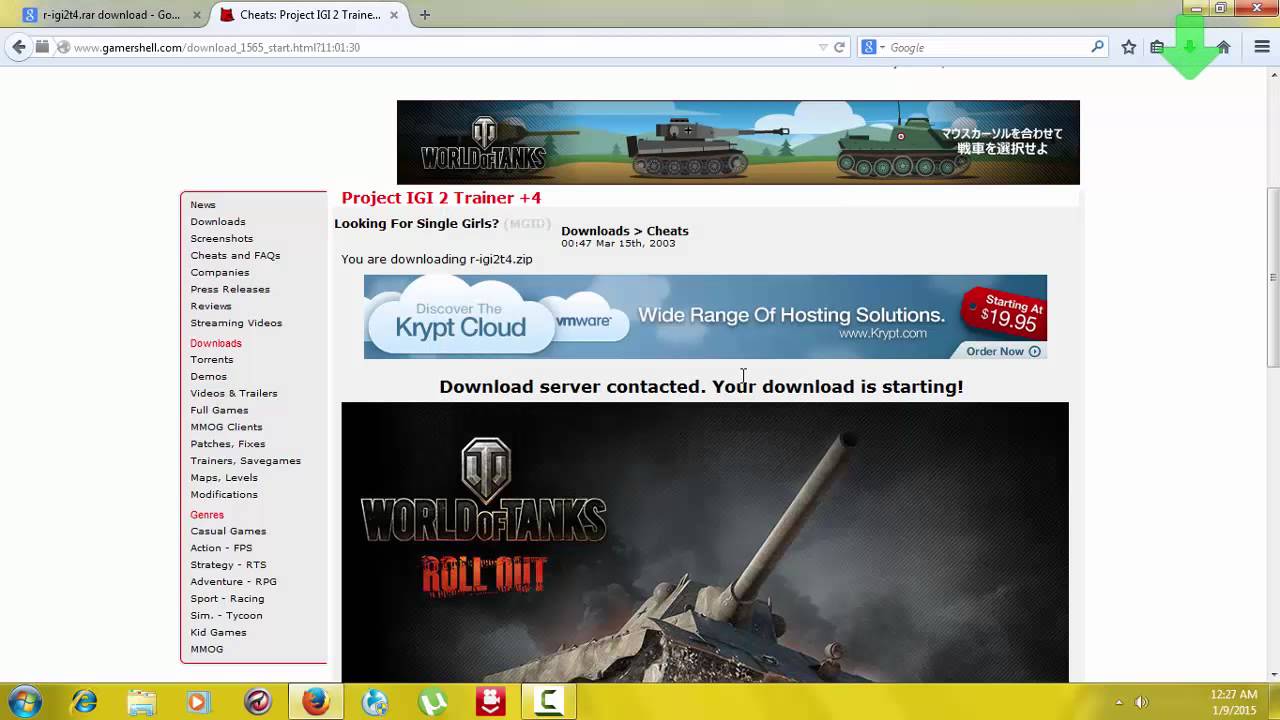Open Full Games link
The height and width of the screenshot is (720, 1280).
[x=219, y=411]
